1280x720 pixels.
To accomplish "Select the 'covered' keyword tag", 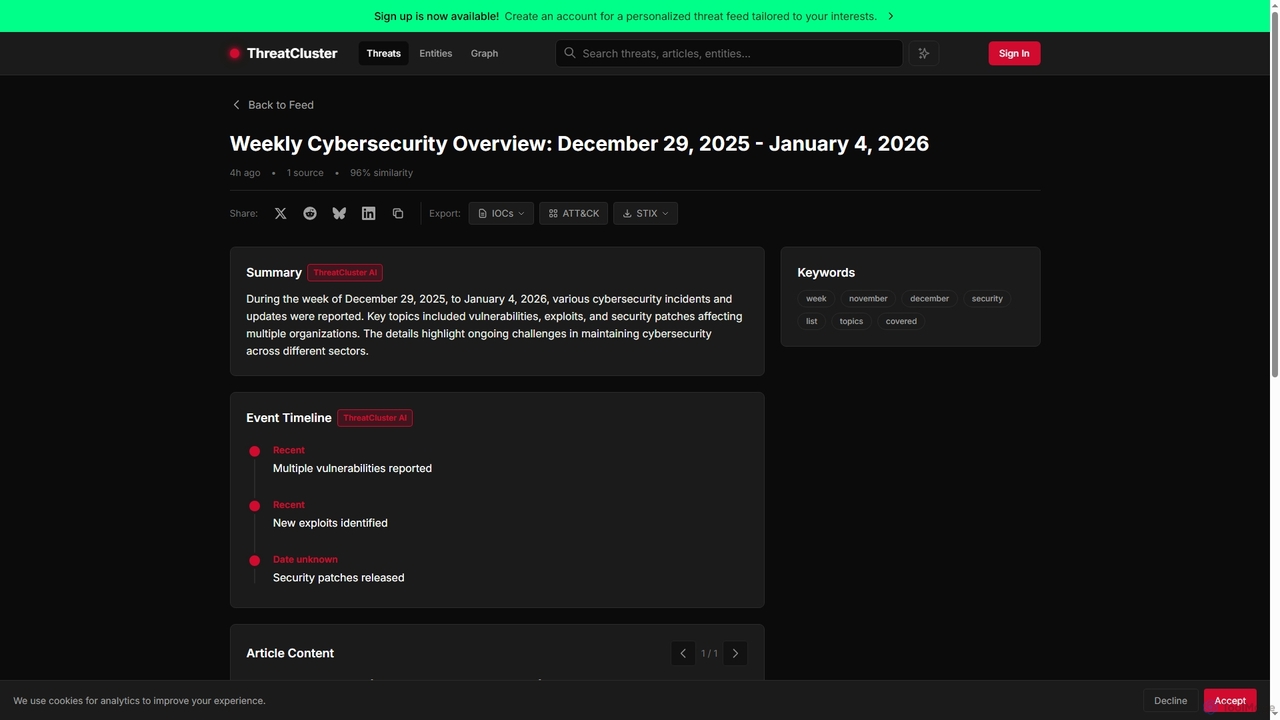I will (901, 321).
